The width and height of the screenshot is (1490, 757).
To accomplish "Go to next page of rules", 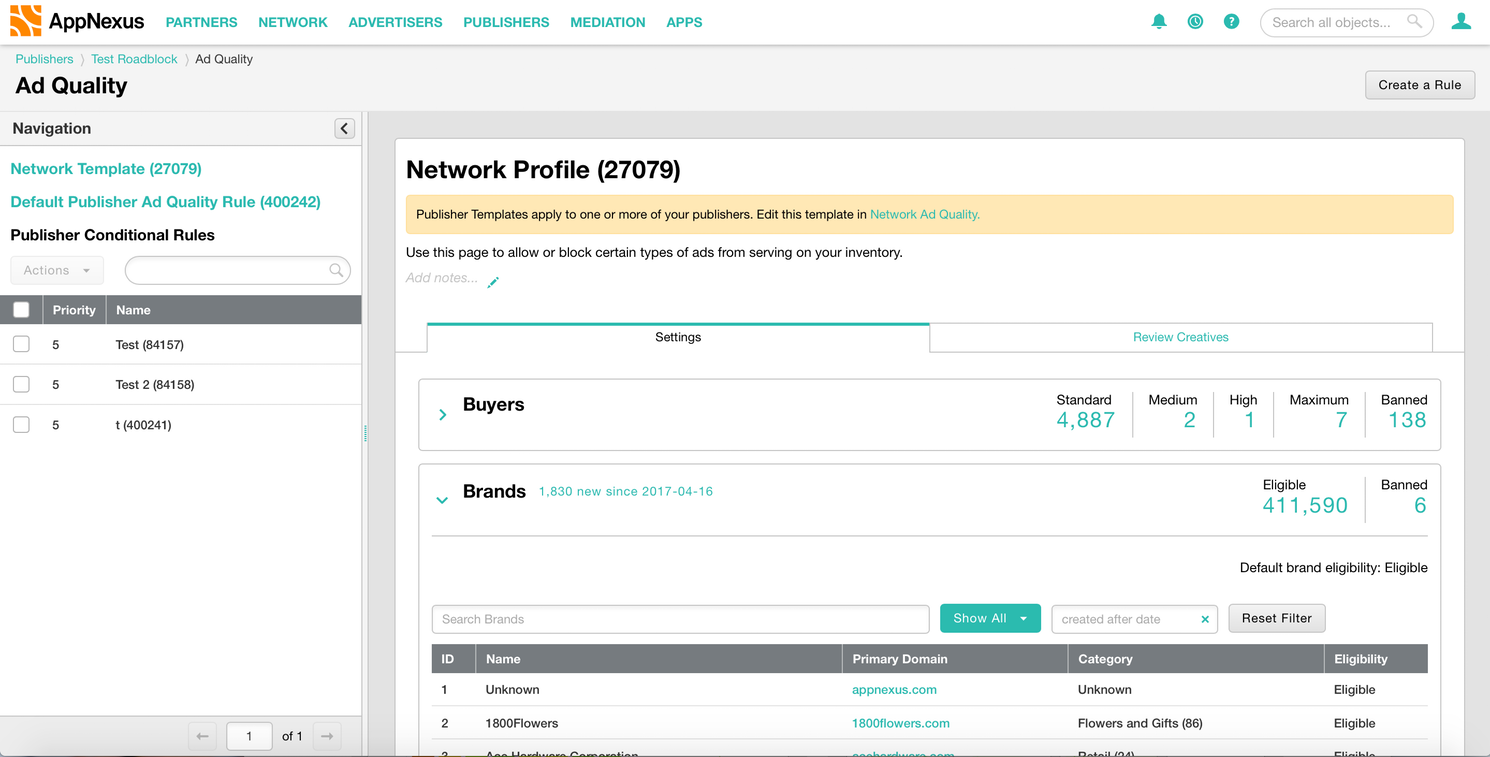I will click(x=327, y=736).
